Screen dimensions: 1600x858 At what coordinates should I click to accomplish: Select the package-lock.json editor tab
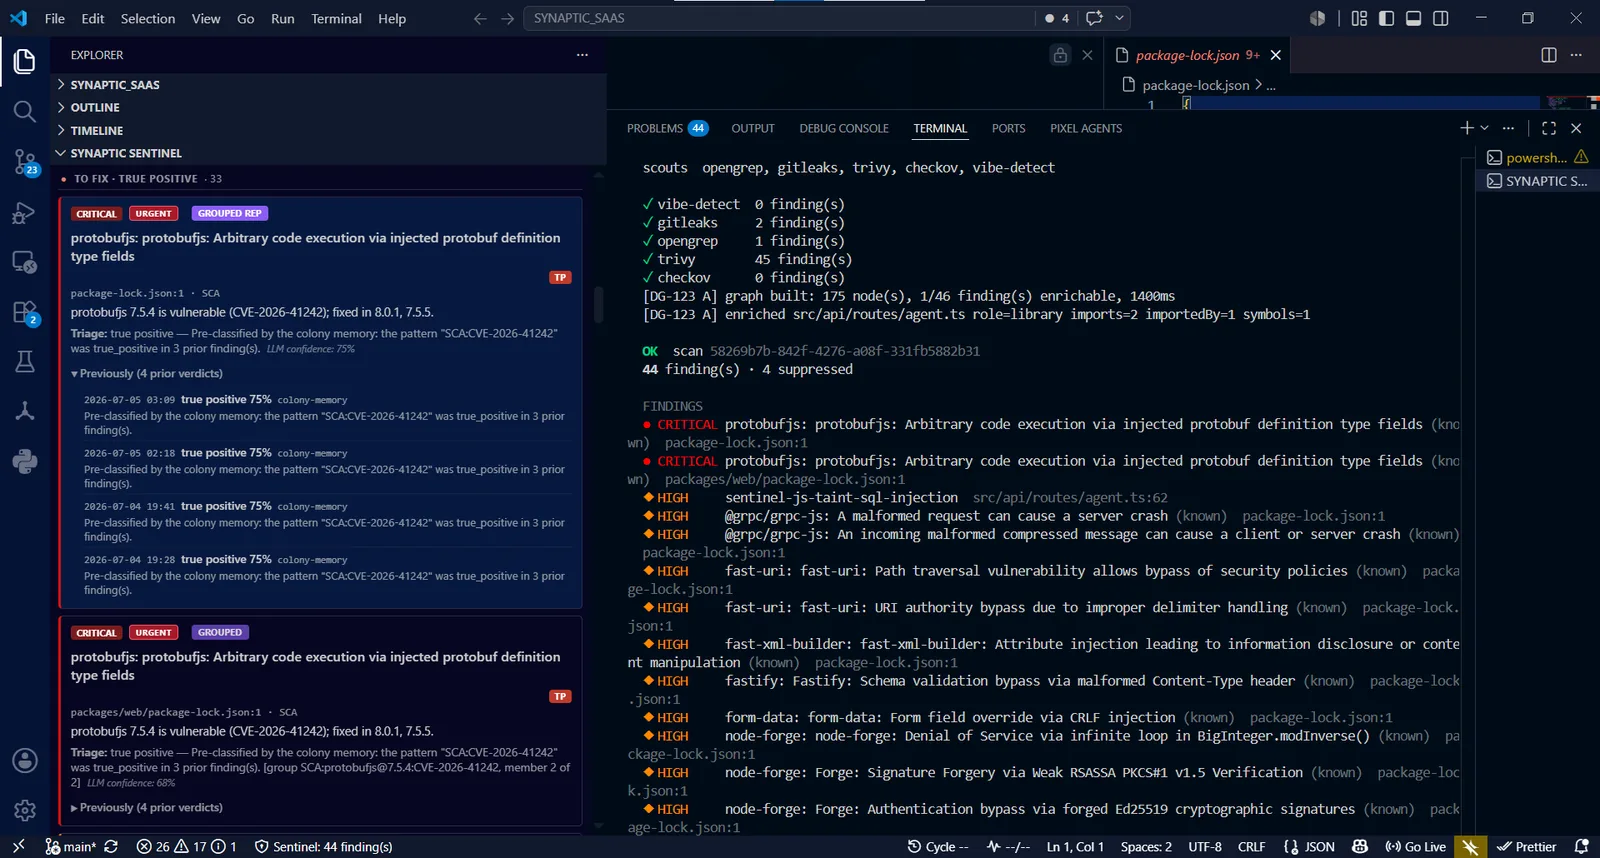[1198, 55]
